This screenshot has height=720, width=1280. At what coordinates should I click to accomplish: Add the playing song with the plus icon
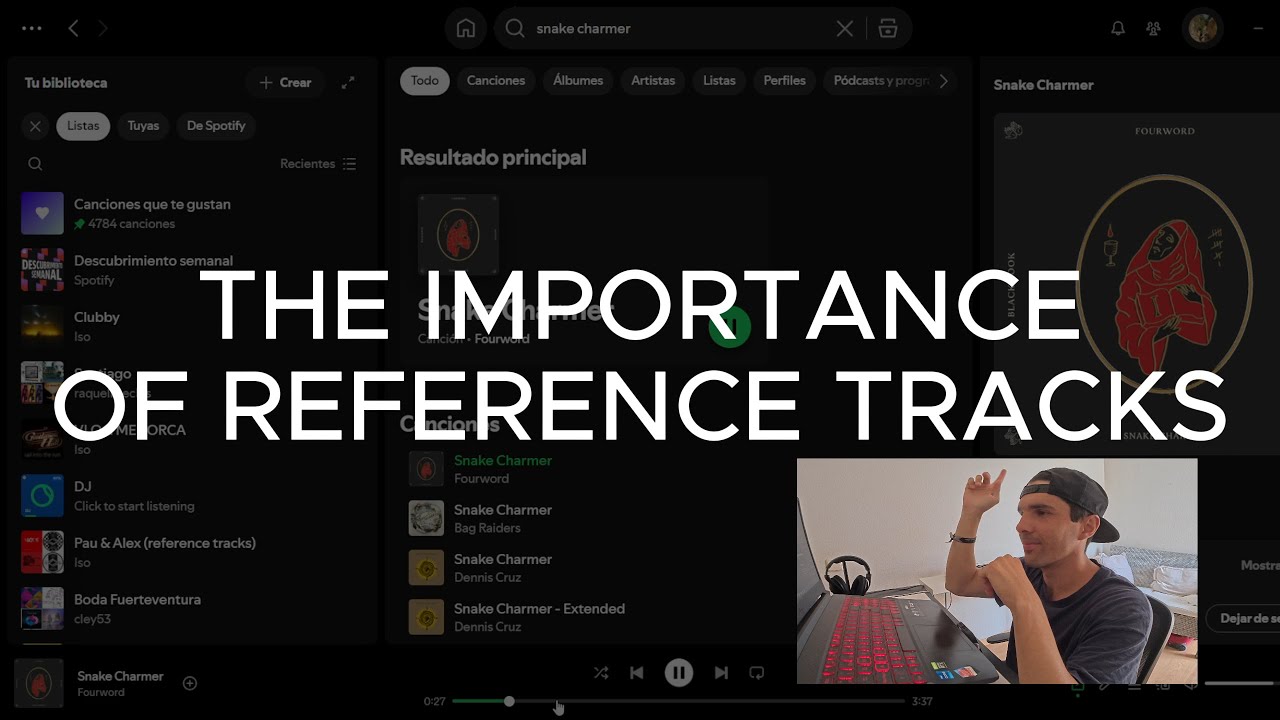[190, 683]
